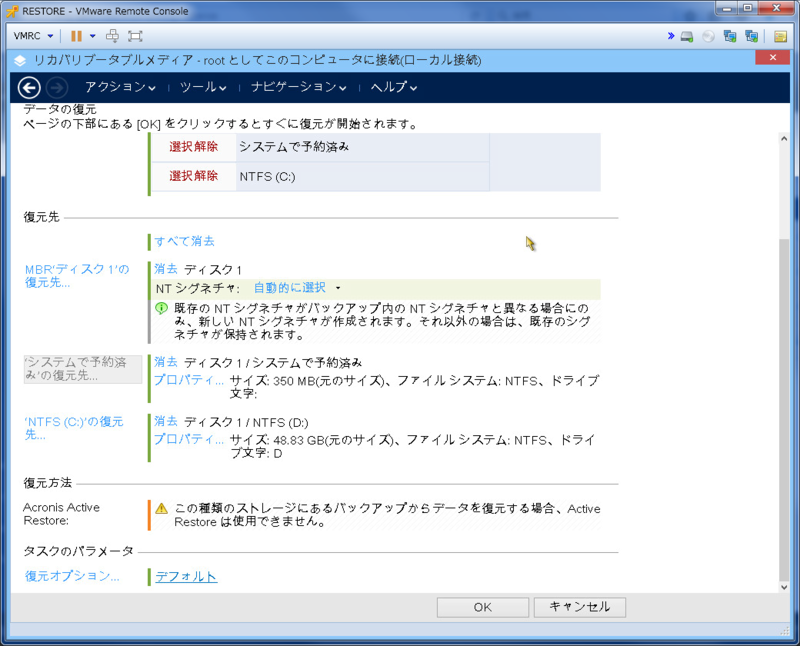The width and height of the screenshot is (800, 646).
Task: Click the send Ctrl+Alt+Del icon
Action: point(112,36)
